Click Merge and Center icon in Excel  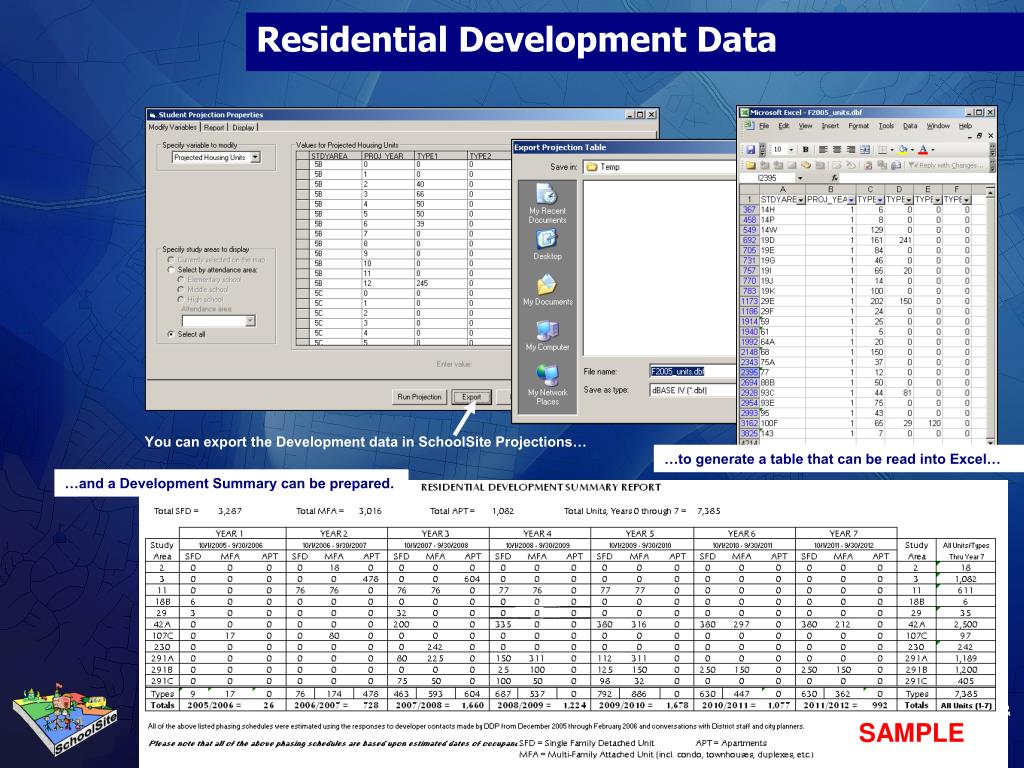[x=865, y=150]
